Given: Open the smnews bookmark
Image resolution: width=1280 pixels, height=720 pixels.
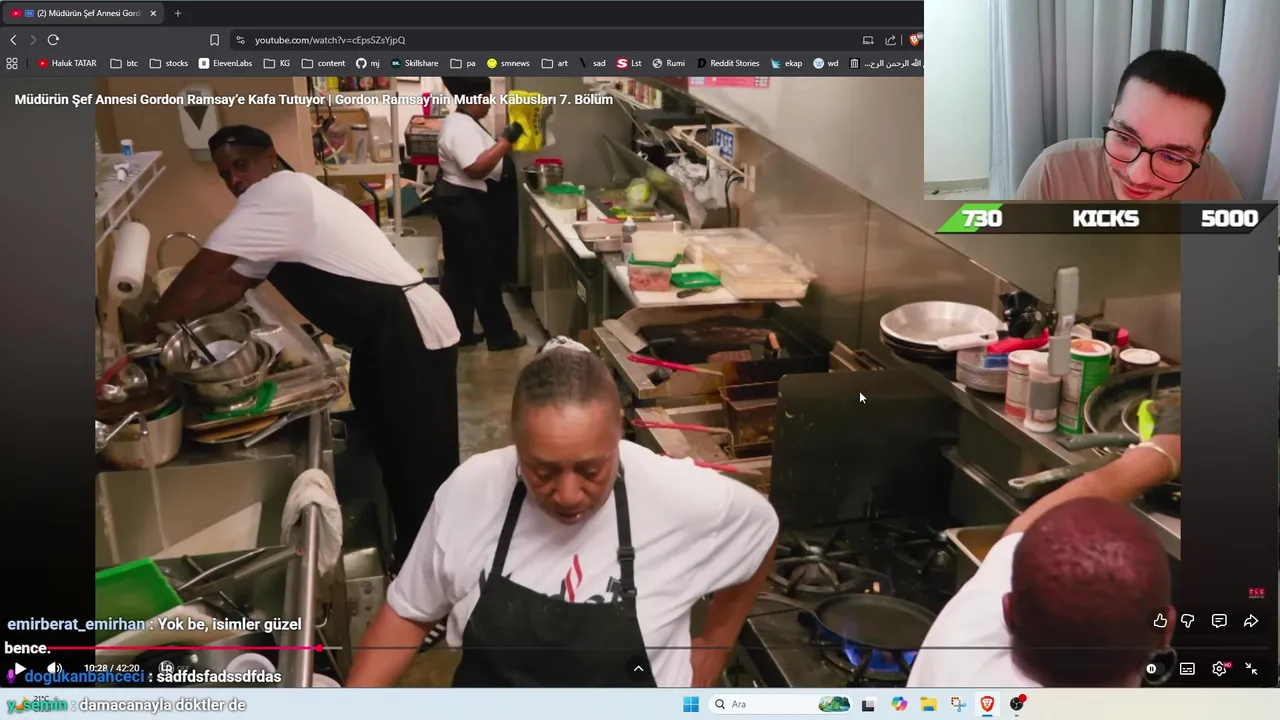Looking at the screenshot, I should 508,63.
